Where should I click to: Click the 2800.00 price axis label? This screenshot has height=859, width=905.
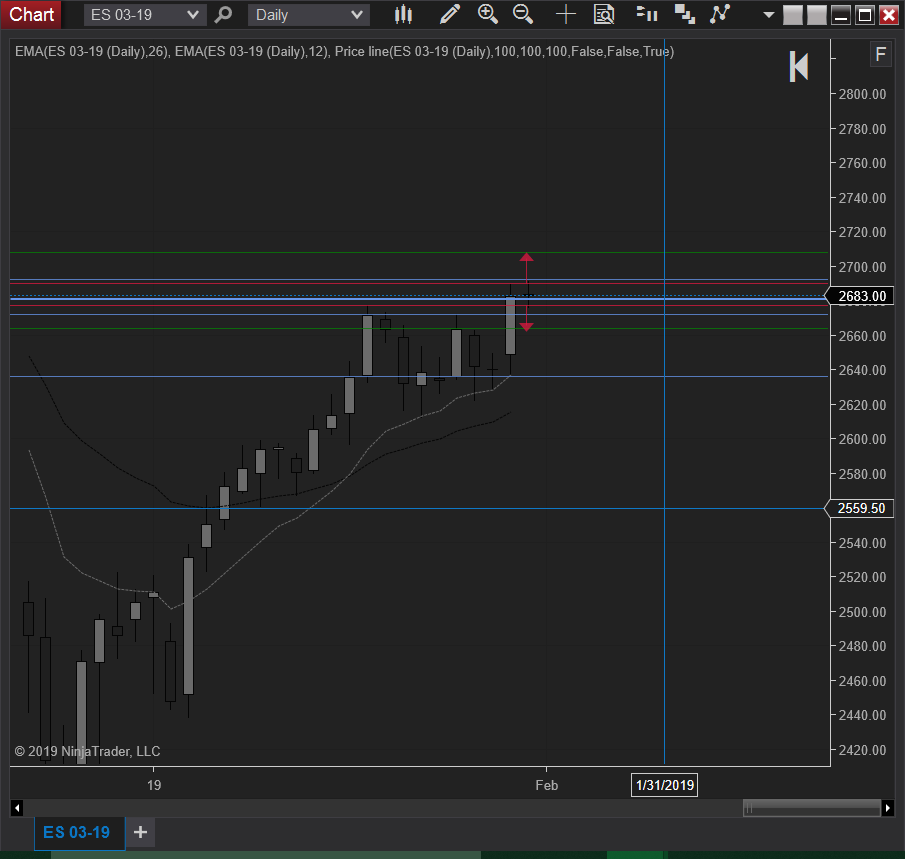point(862,94)
